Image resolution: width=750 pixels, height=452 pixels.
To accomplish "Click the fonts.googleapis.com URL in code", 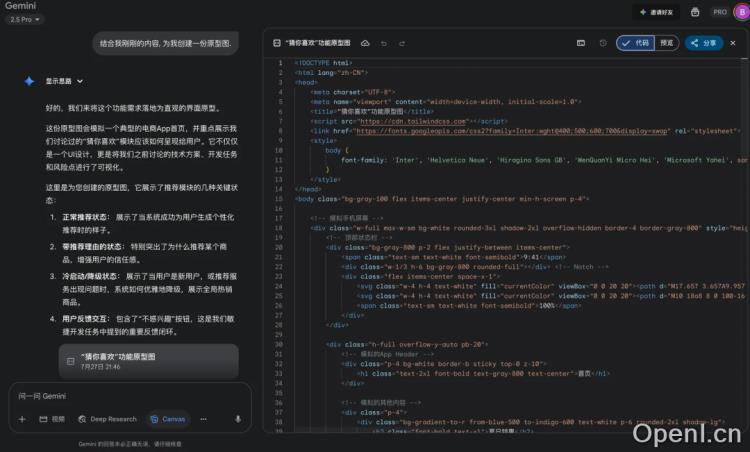I will [512, 131].
